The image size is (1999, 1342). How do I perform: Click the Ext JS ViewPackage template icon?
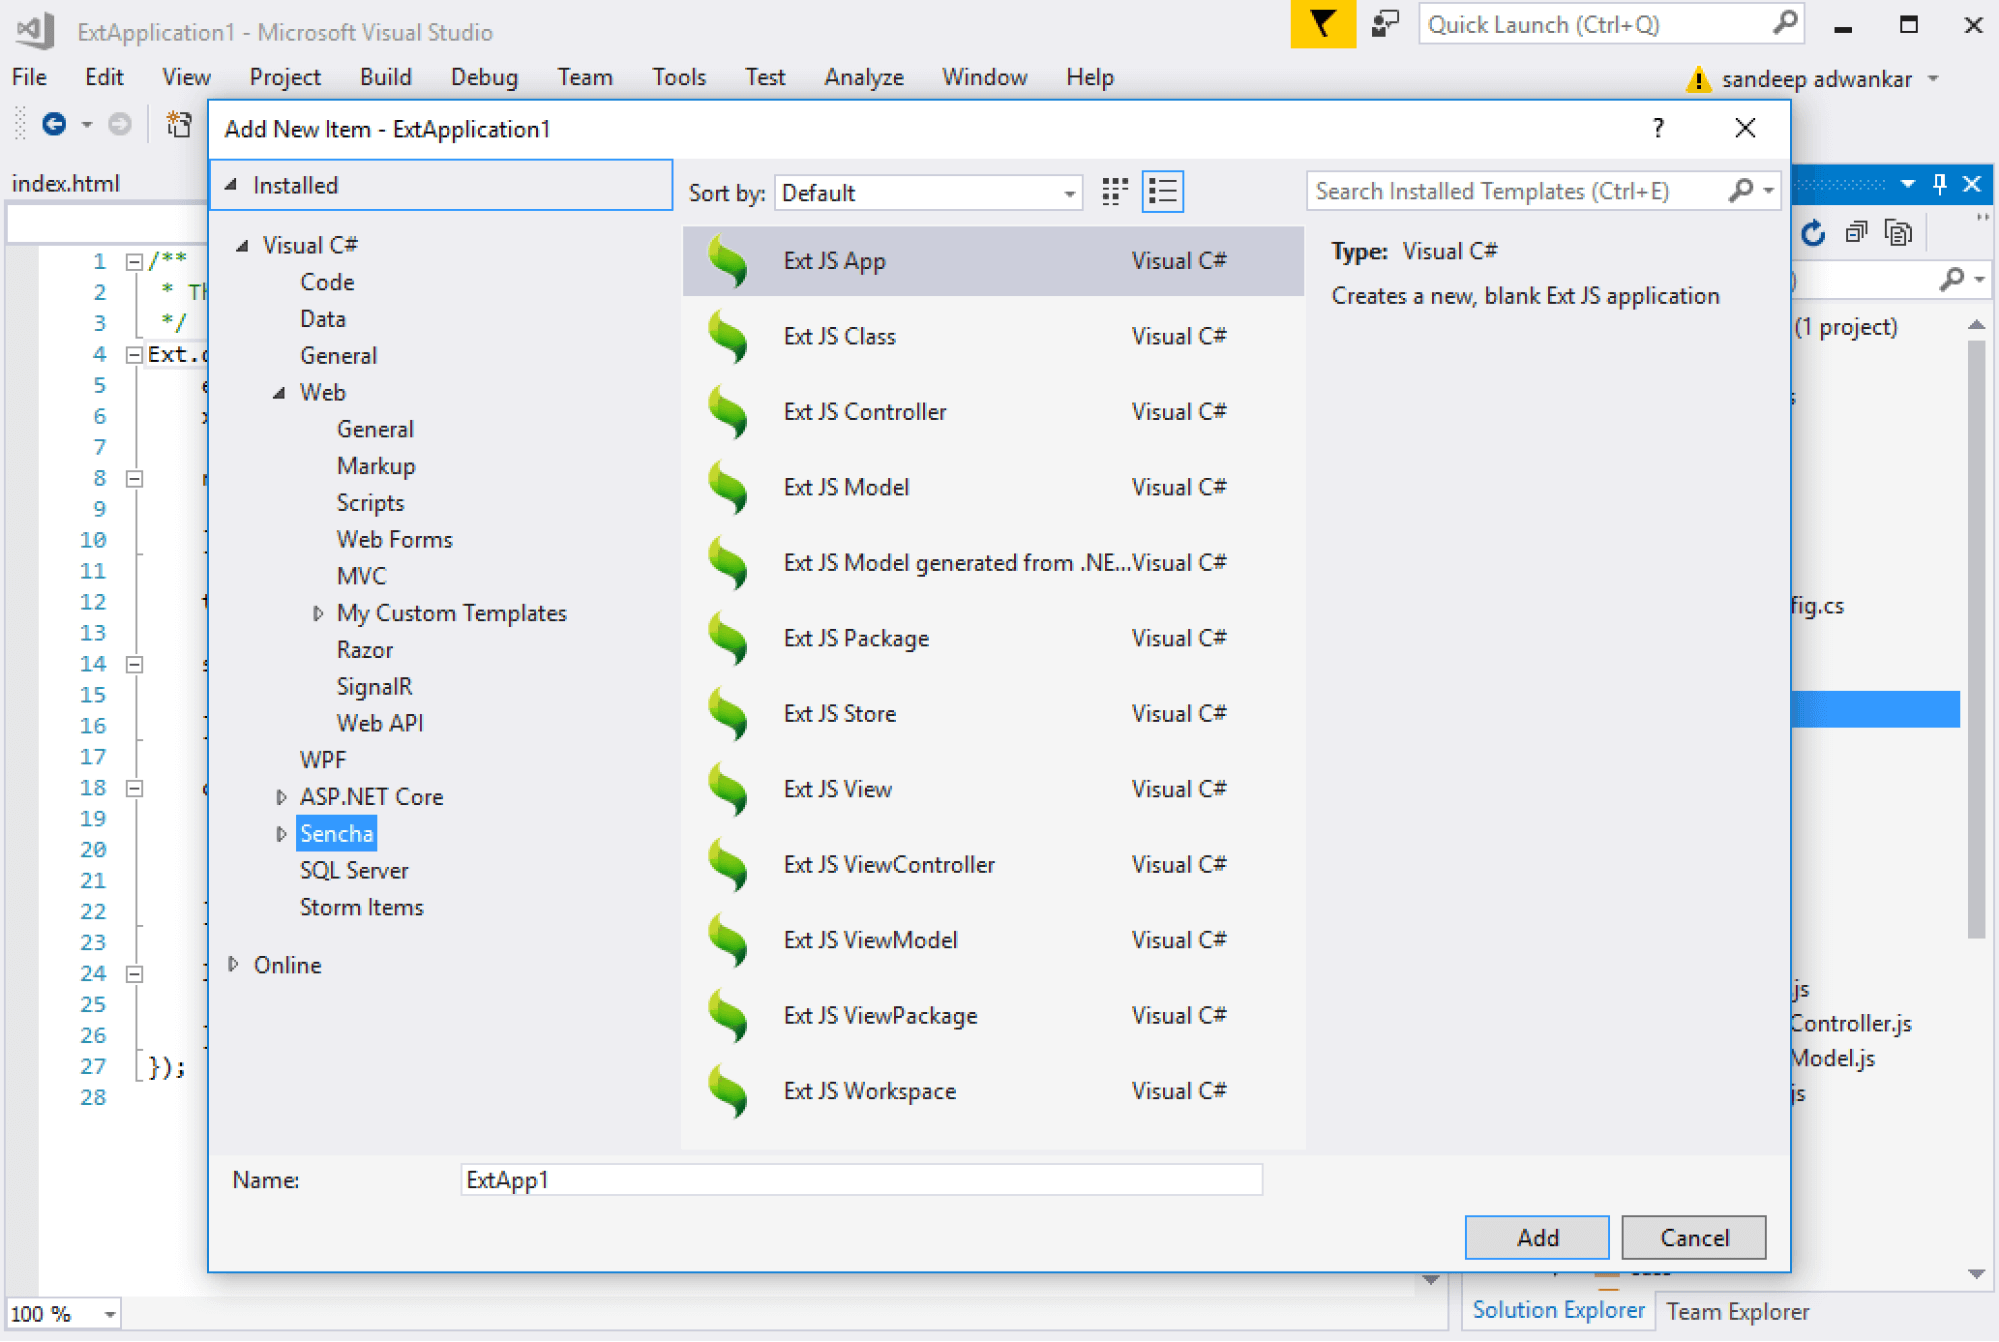[x=728, y=1016]
